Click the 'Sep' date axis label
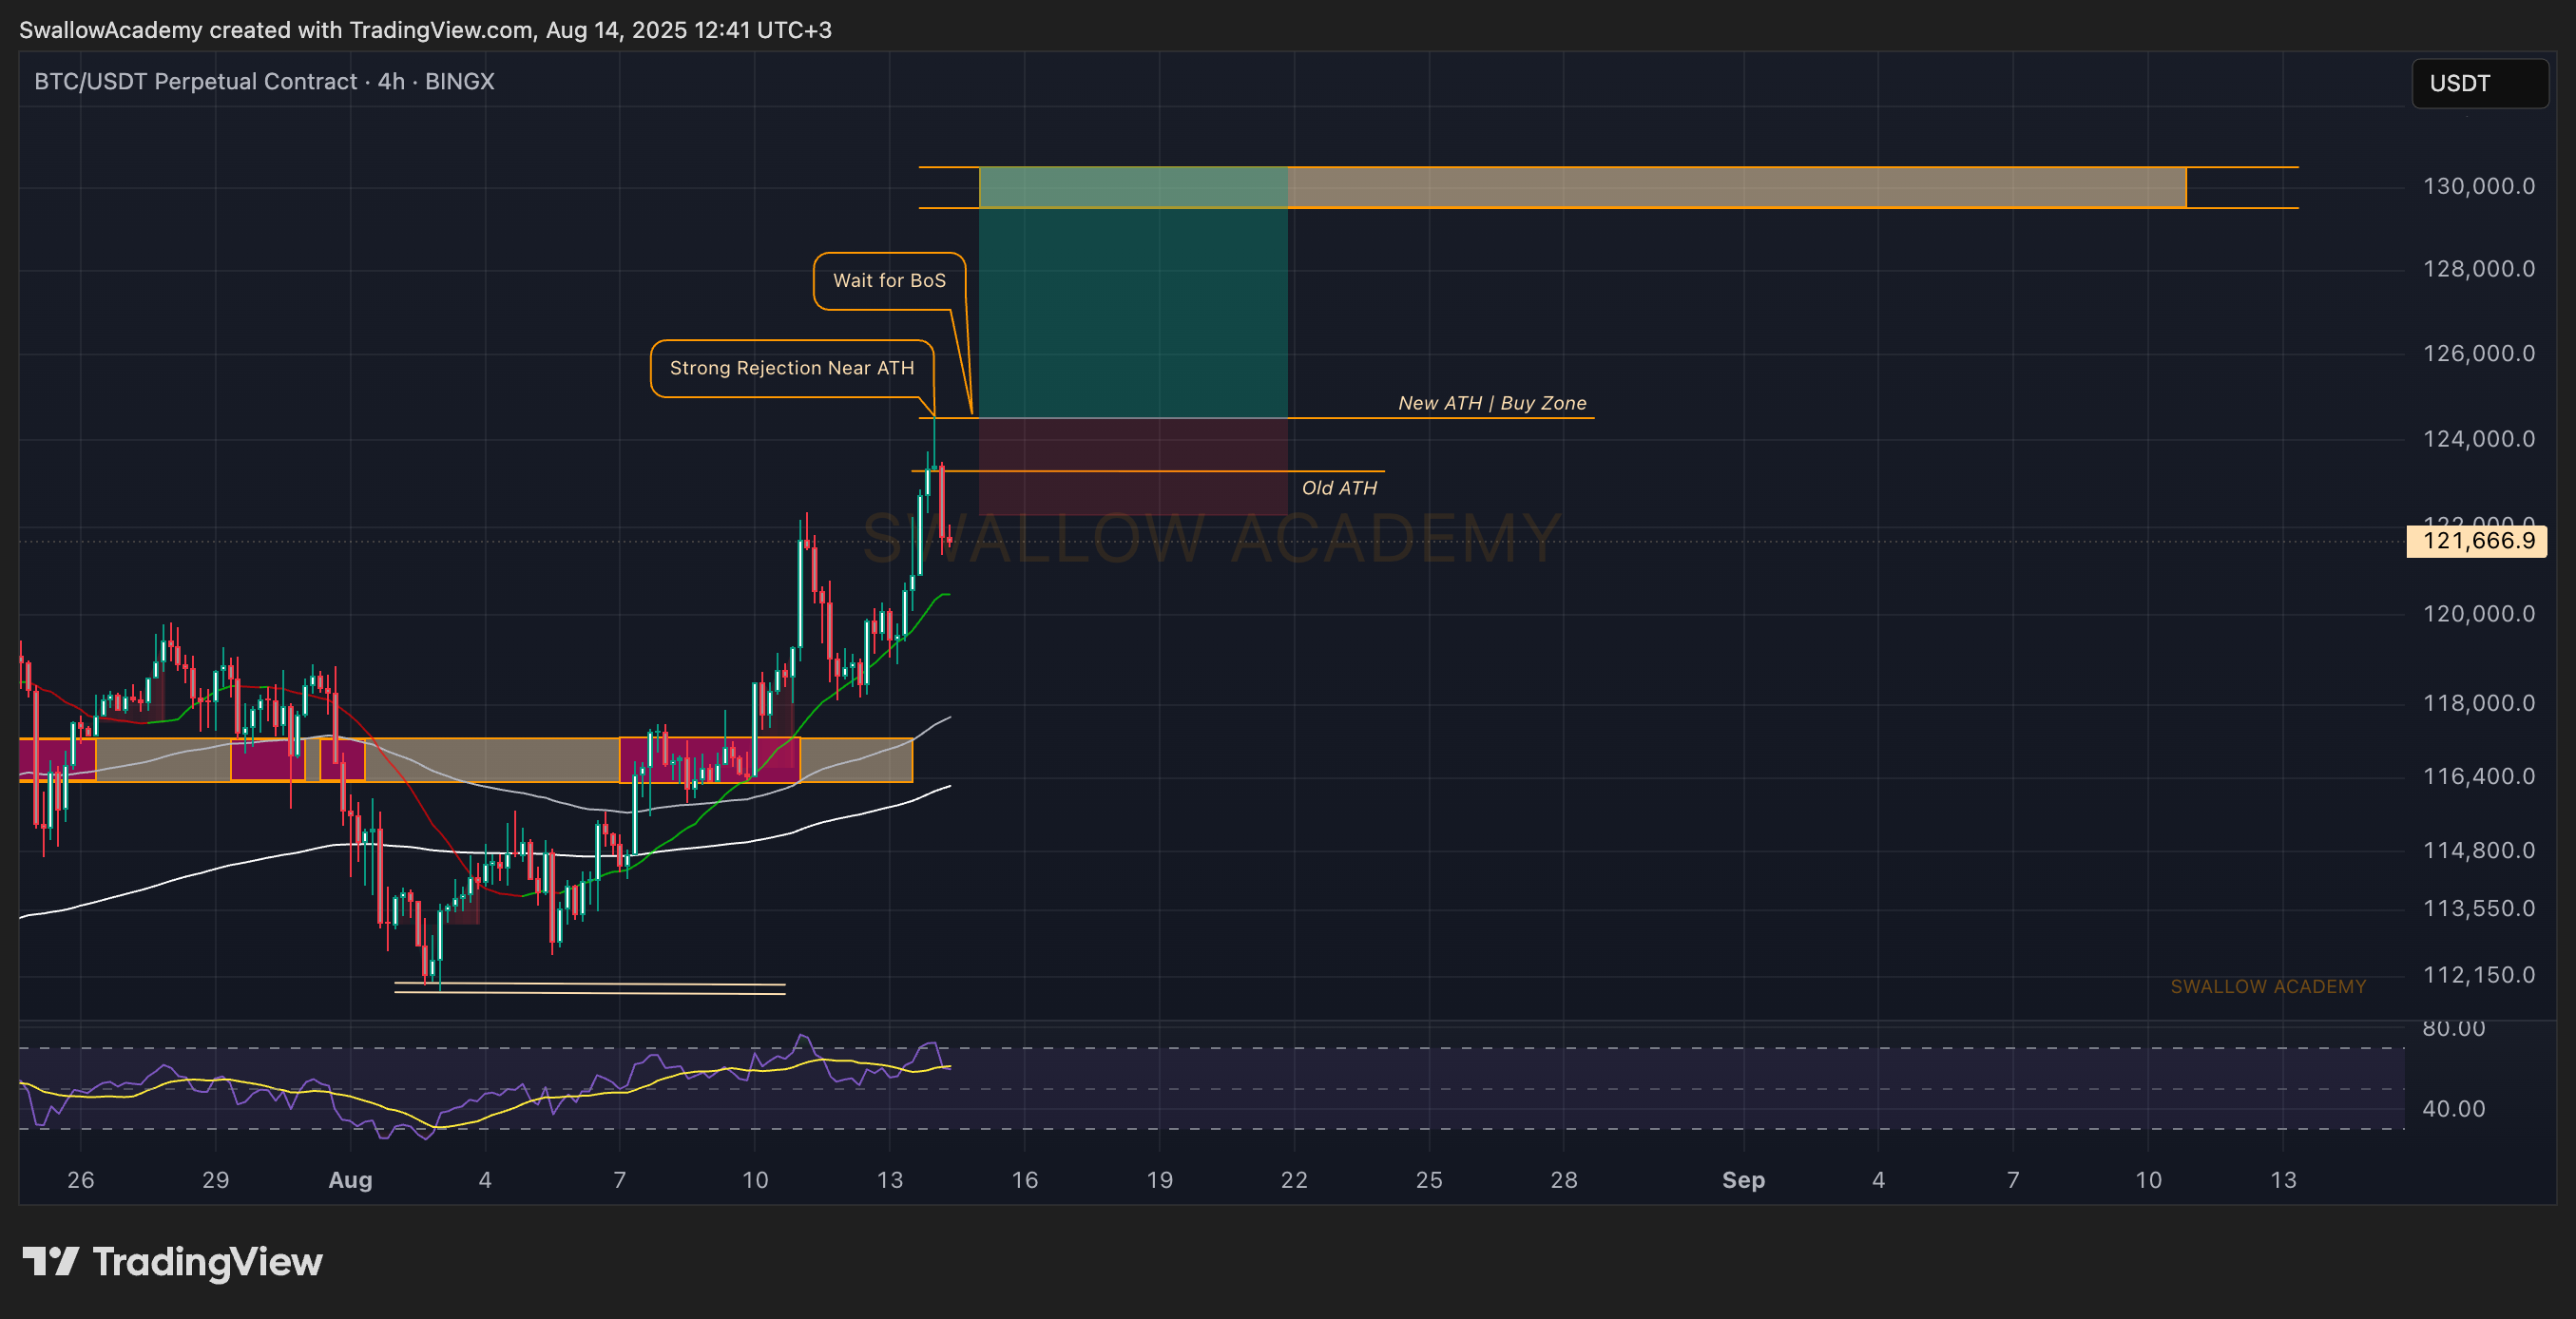 (1743, 1180)
